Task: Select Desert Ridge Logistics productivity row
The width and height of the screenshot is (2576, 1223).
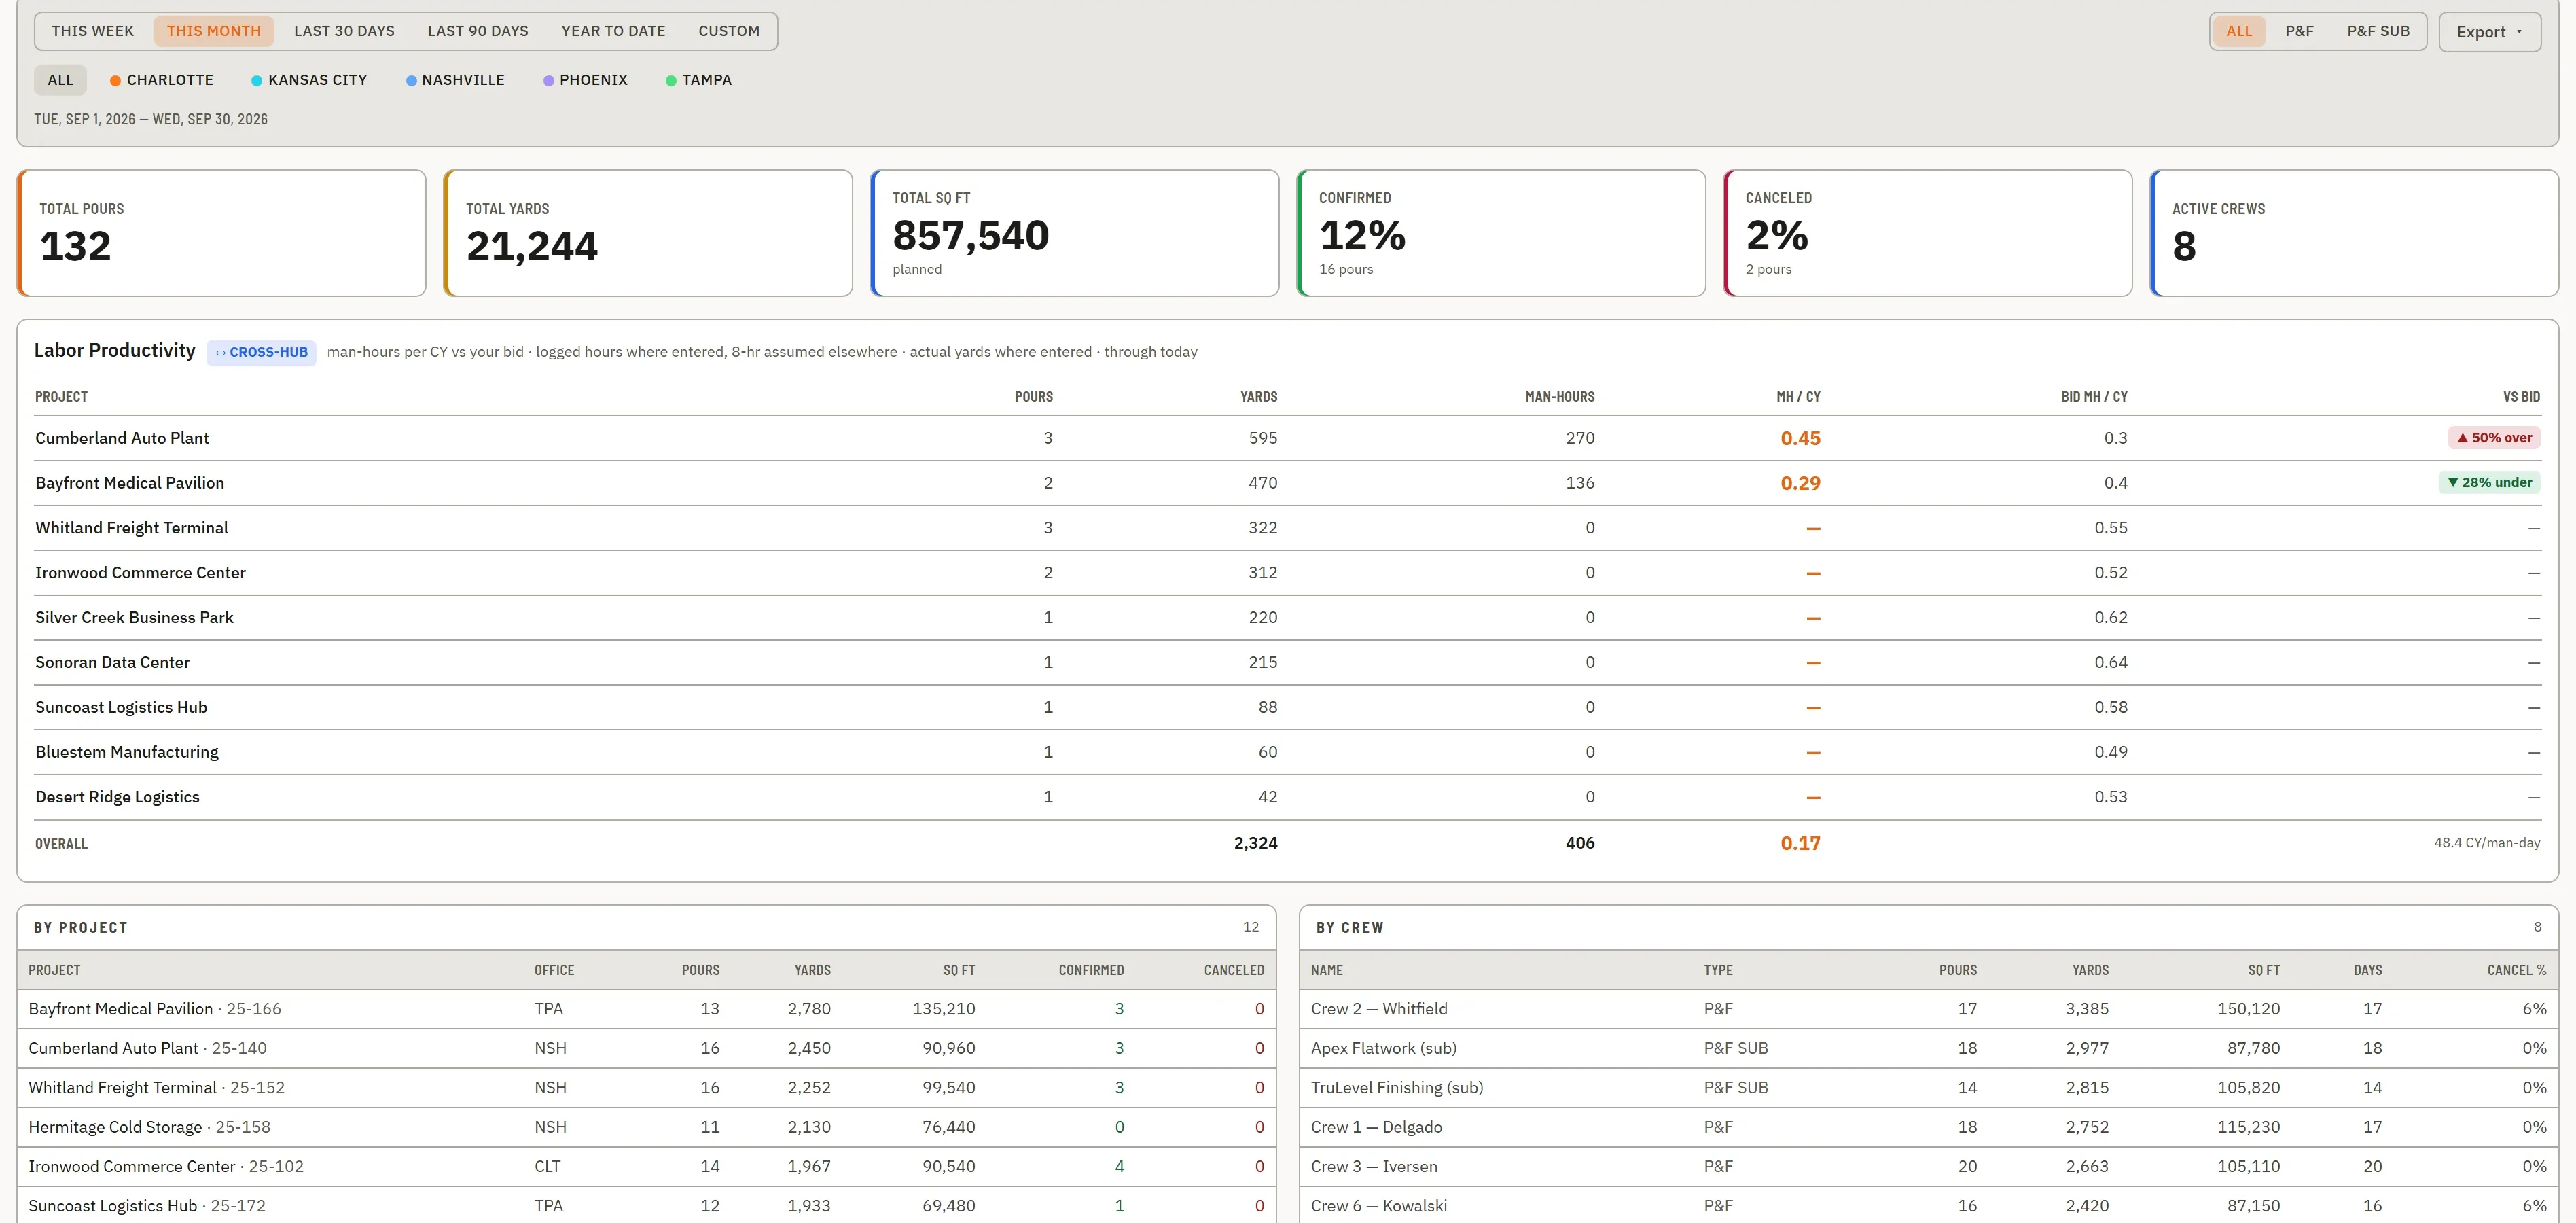Action: click(1288, 797)
